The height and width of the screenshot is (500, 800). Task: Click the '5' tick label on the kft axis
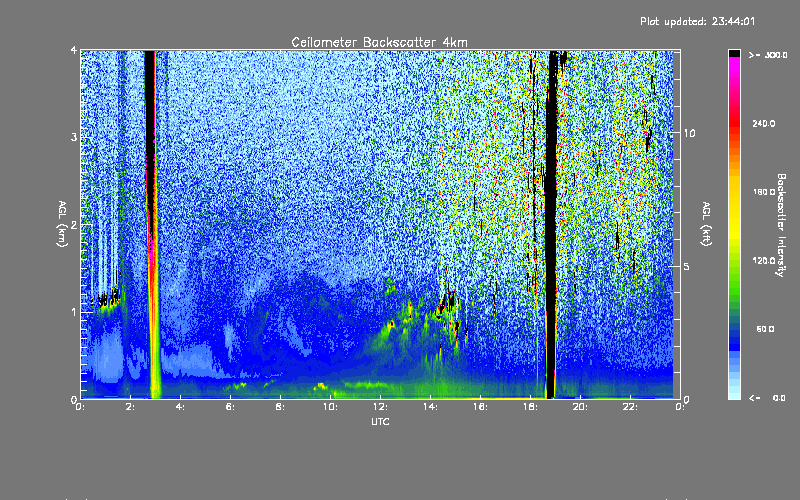687,266
